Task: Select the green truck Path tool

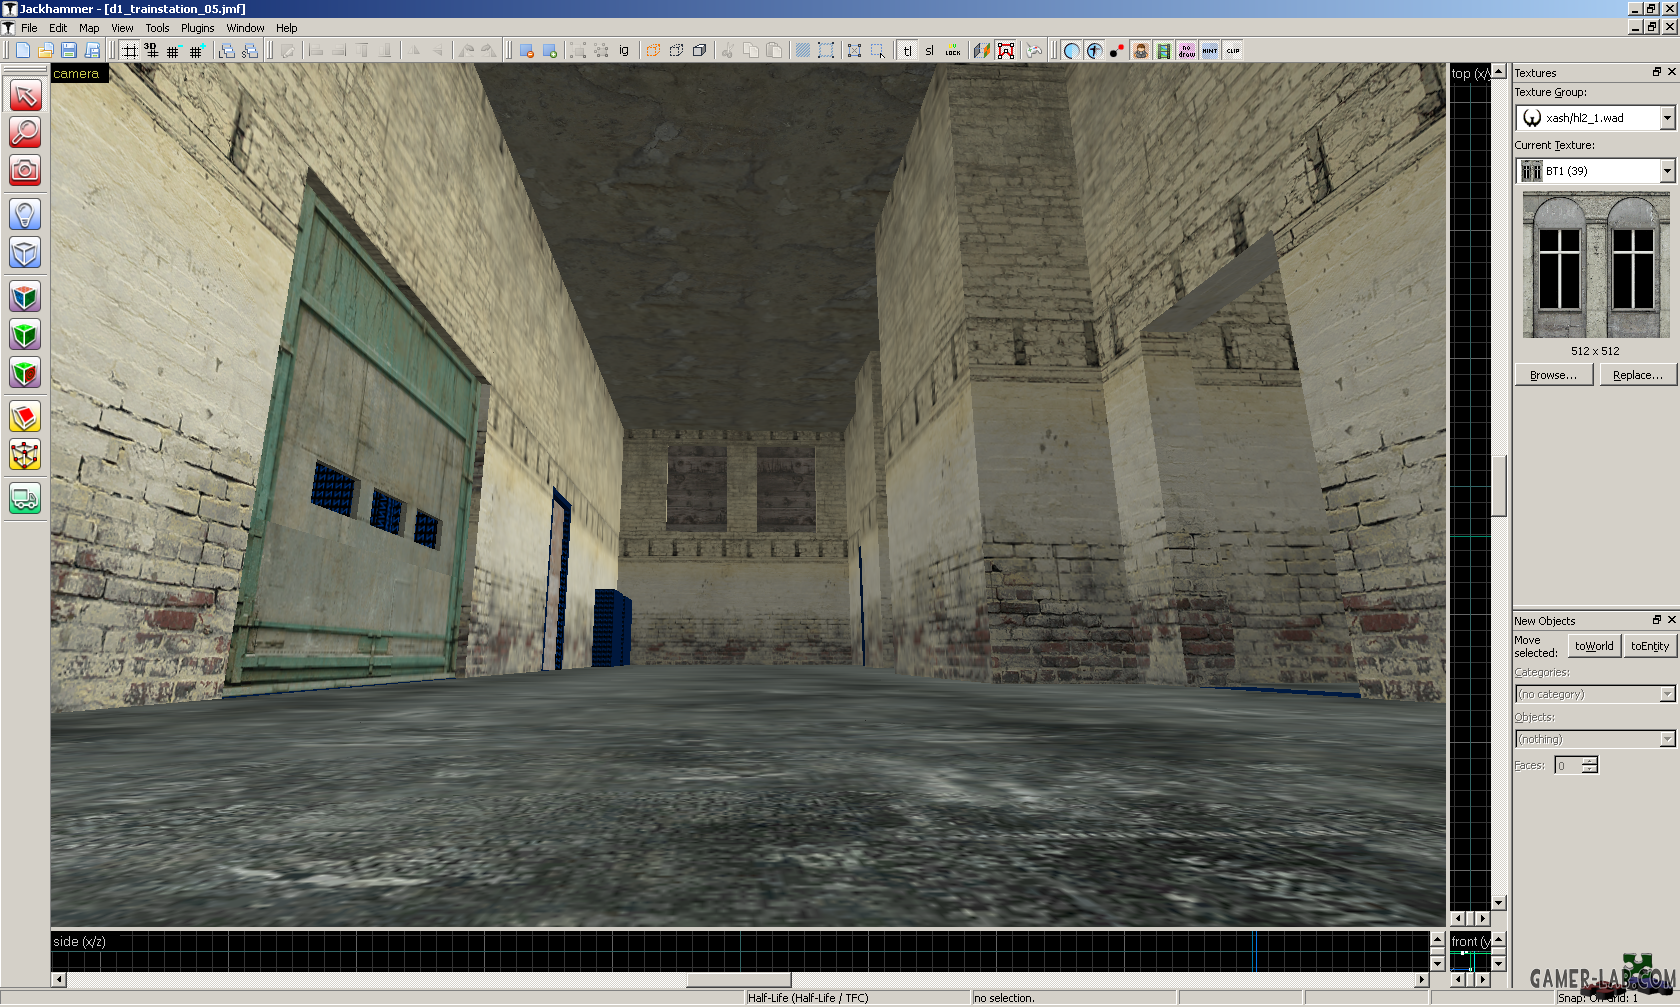Action: click(25, 498)
